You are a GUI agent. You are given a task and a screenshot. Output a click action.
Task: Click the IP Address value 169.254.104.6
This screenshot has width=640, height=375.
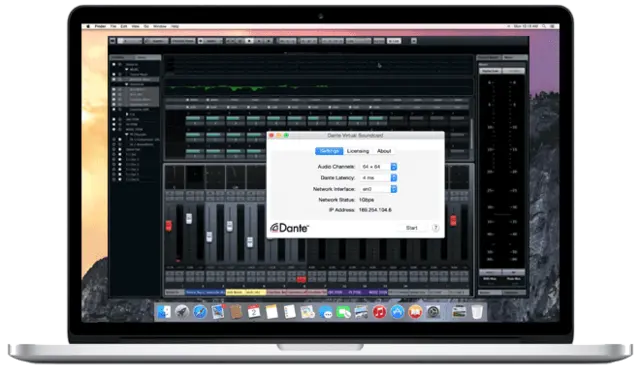(x=375, y=210)
